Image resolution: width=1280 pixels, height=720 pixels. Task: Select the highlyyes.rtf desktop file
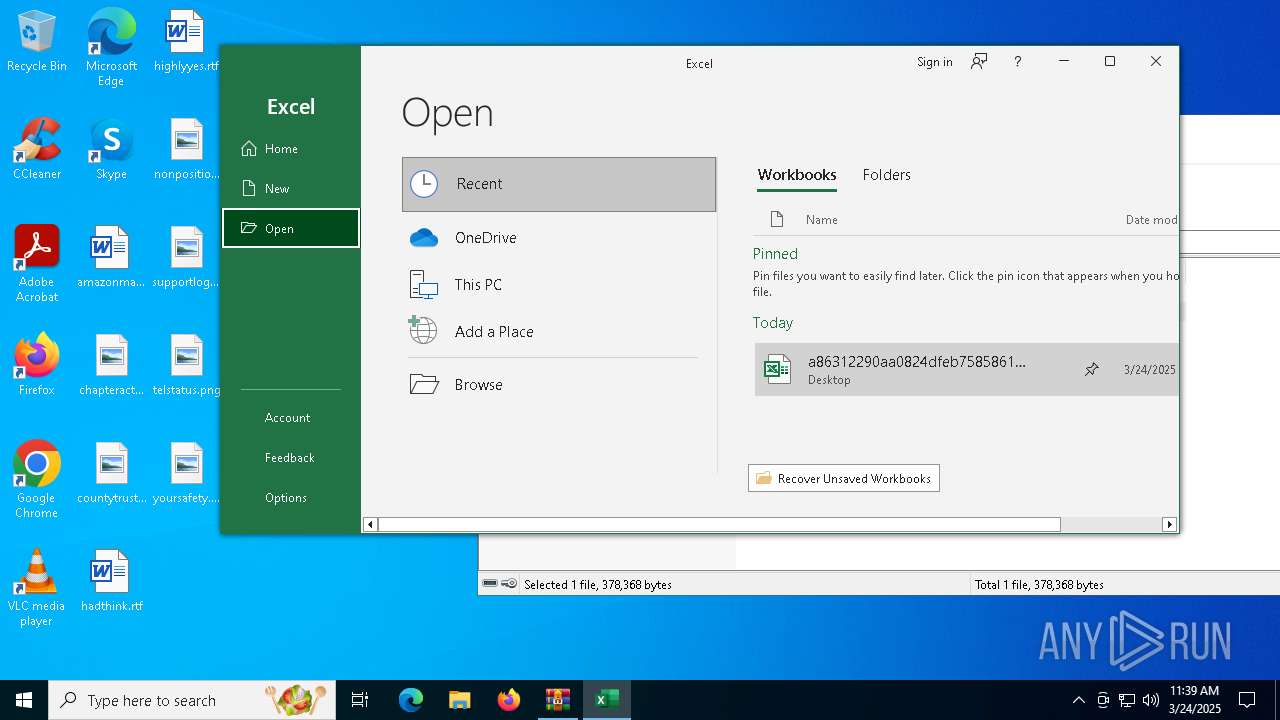(186, 42)
